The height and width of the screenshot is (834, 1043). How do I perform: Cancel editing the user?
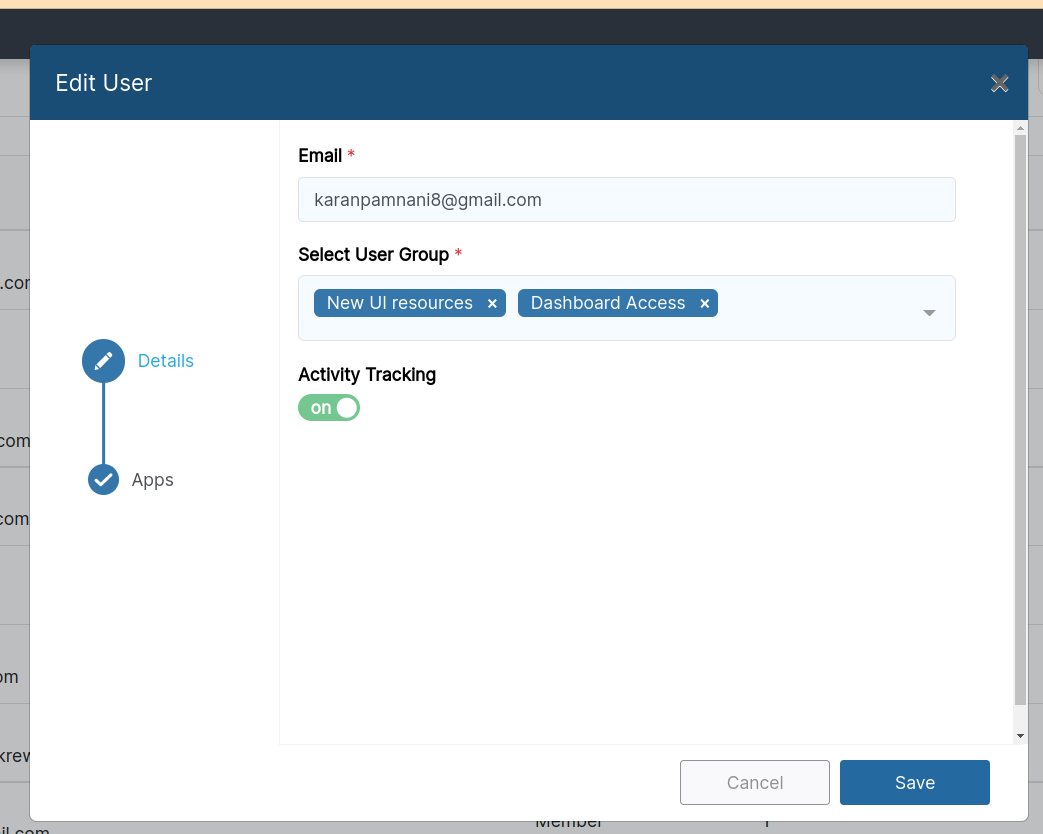pos(754,782)
